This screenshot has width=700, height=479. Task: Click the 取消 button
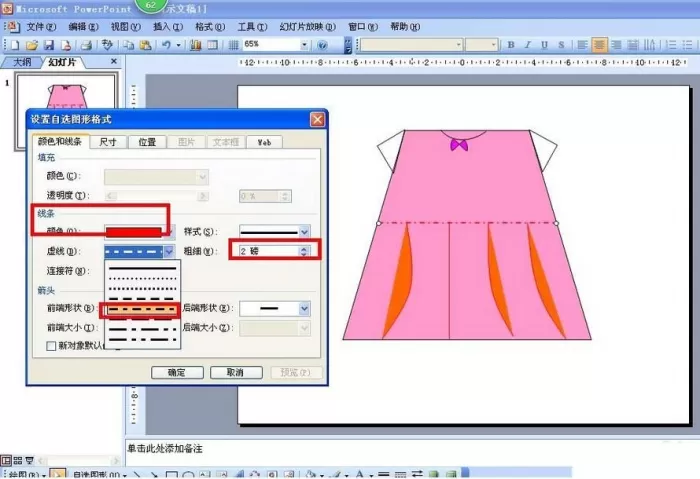[236, 372]
